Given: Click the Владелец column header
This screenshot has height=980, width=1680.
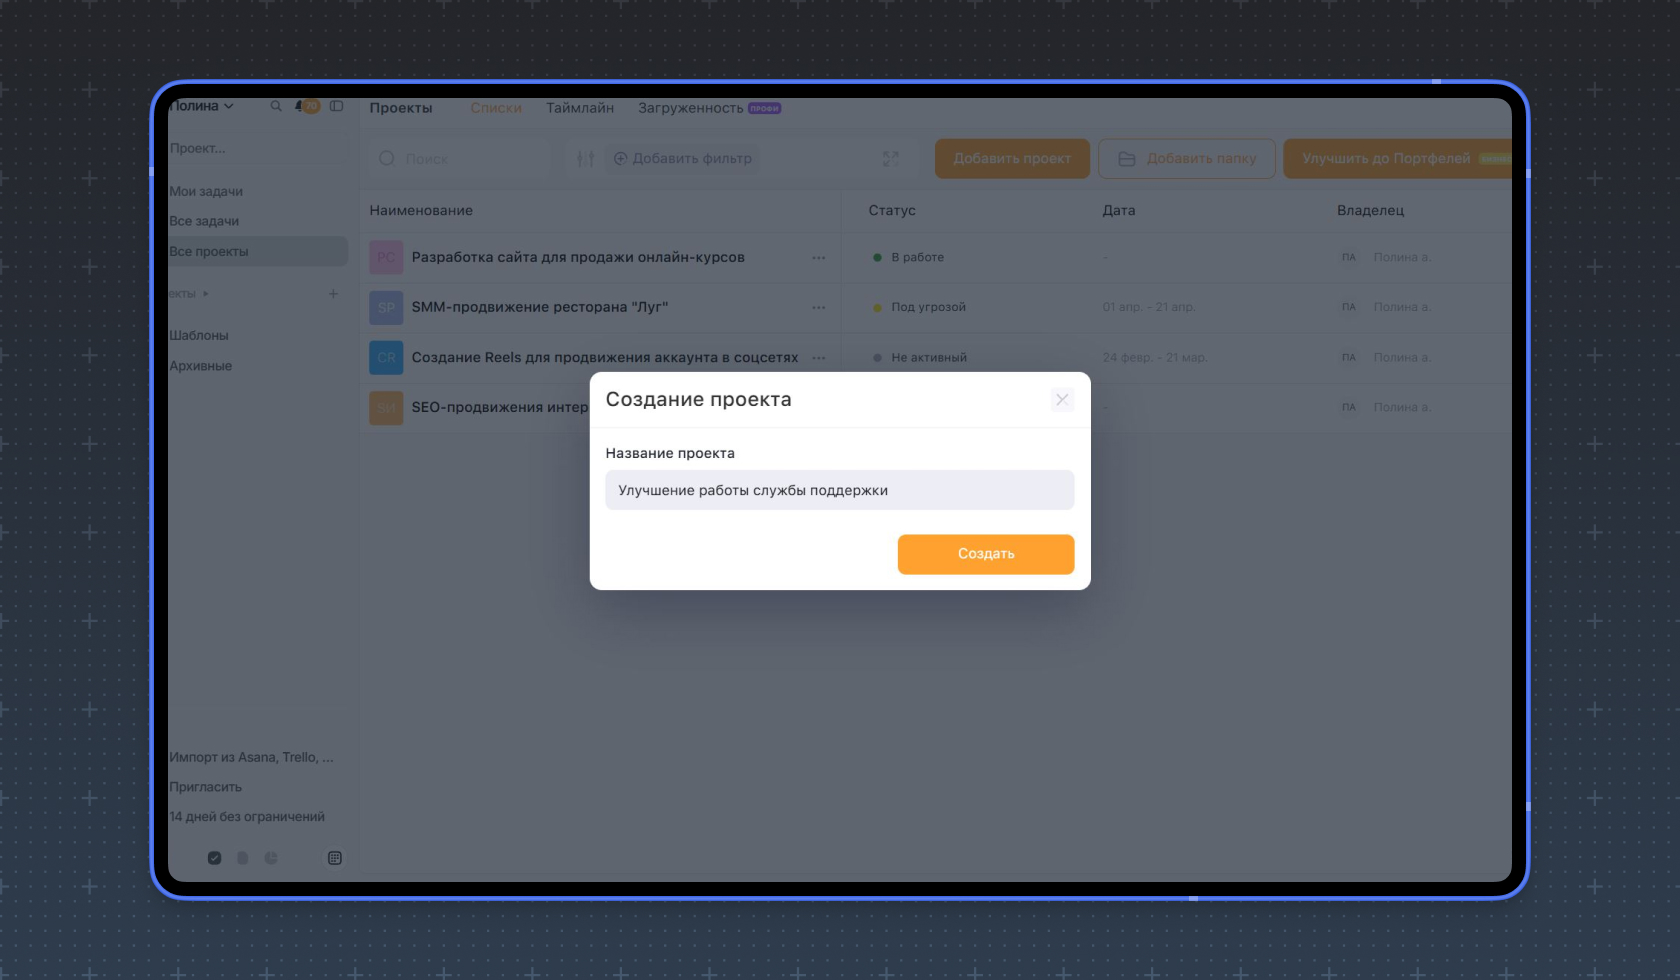Looking at the screenshot, I should tap(1371, 210).
